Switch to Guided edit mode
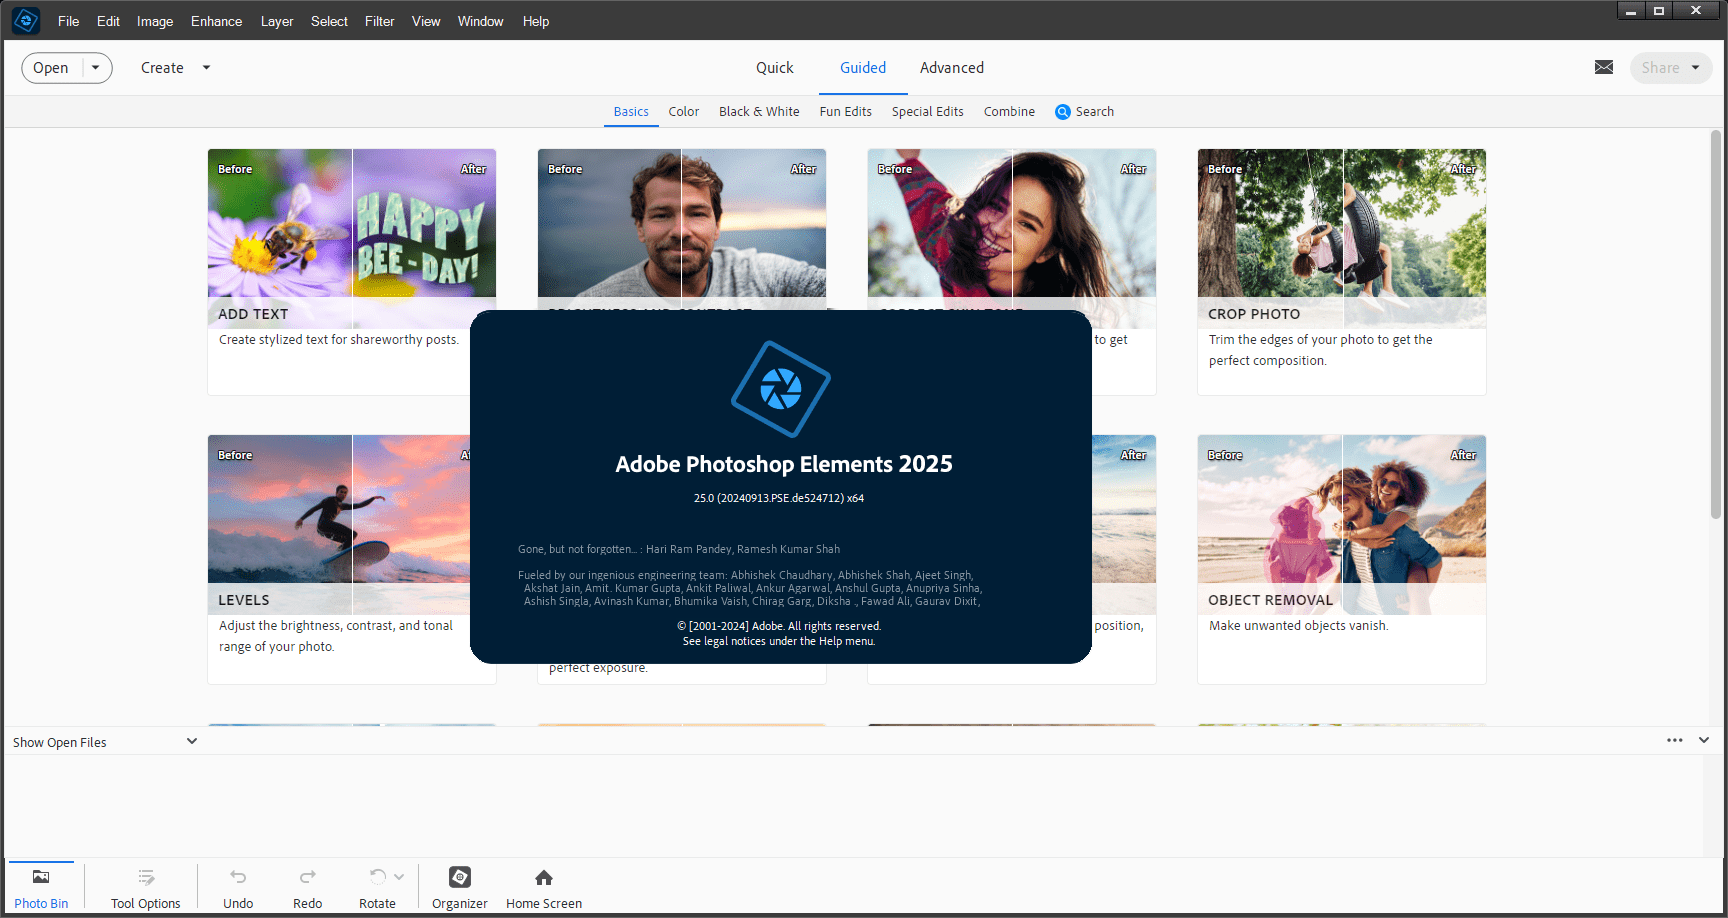The image size is (1728, 918). coord(863,68)
